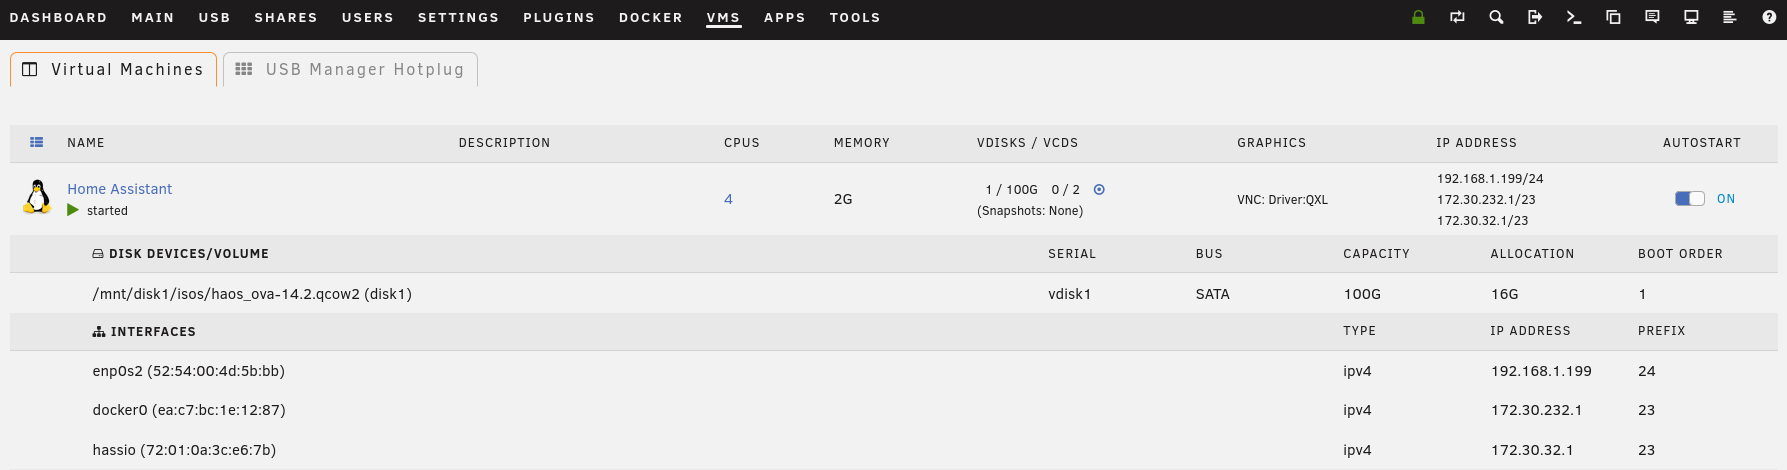Open the Settings menu
1787x470 pixels.
(x=458, y=18)
